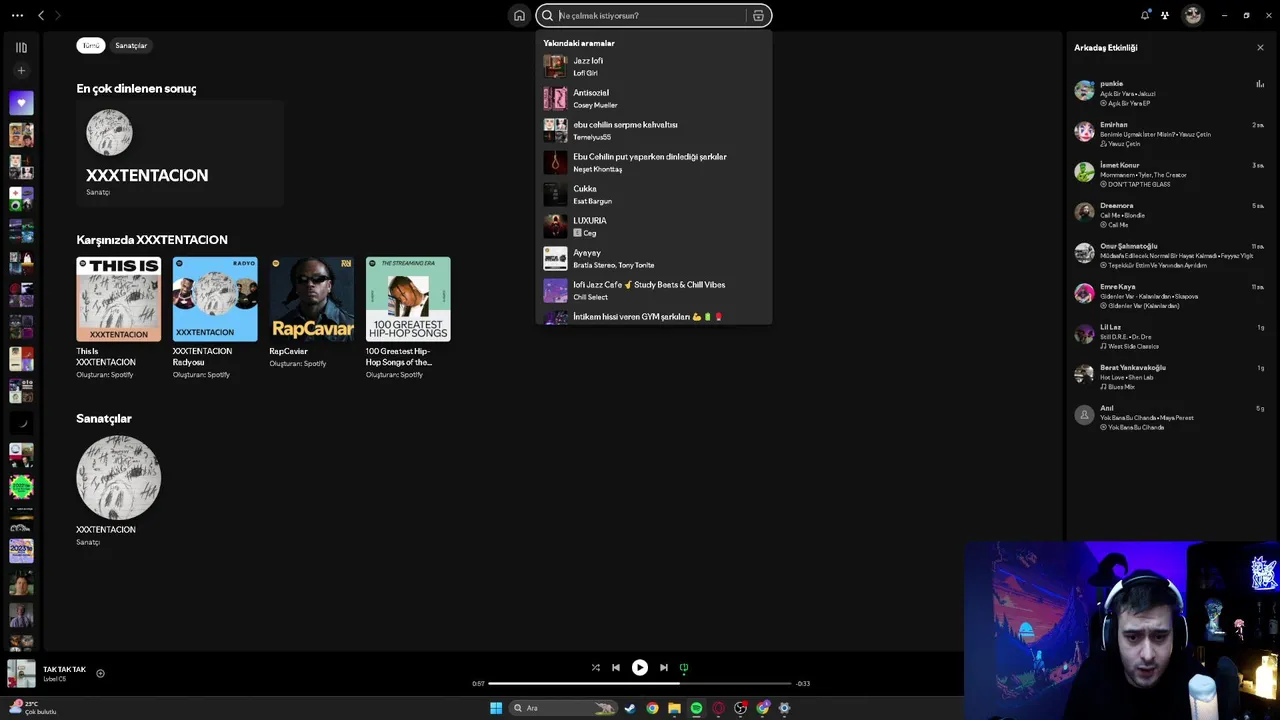Open XXXTENTACION Radyosu playlist
The image size is (1280, 720).
click(x=214, y=318)
